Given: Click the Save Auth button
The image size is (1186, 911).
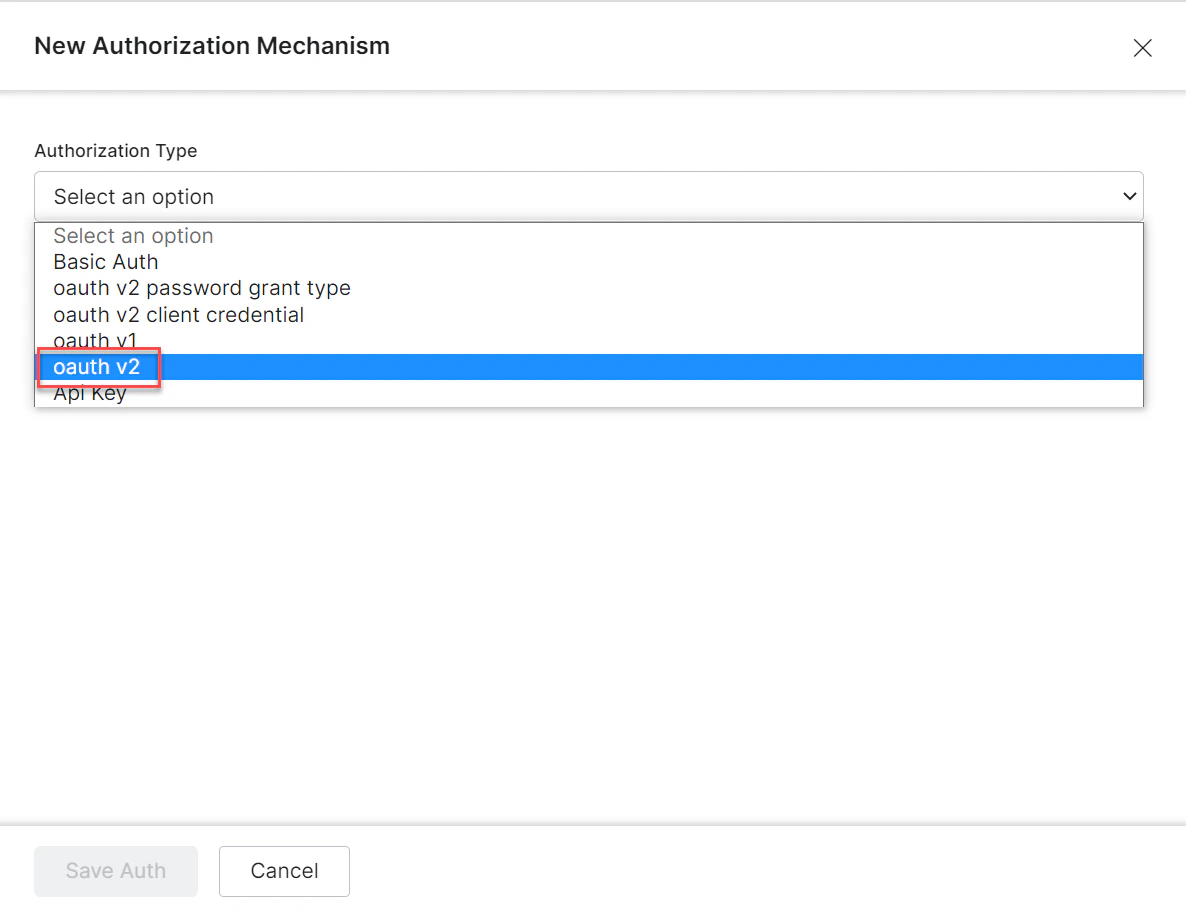Looking at the screenshot, I should [x=115, y=871].
